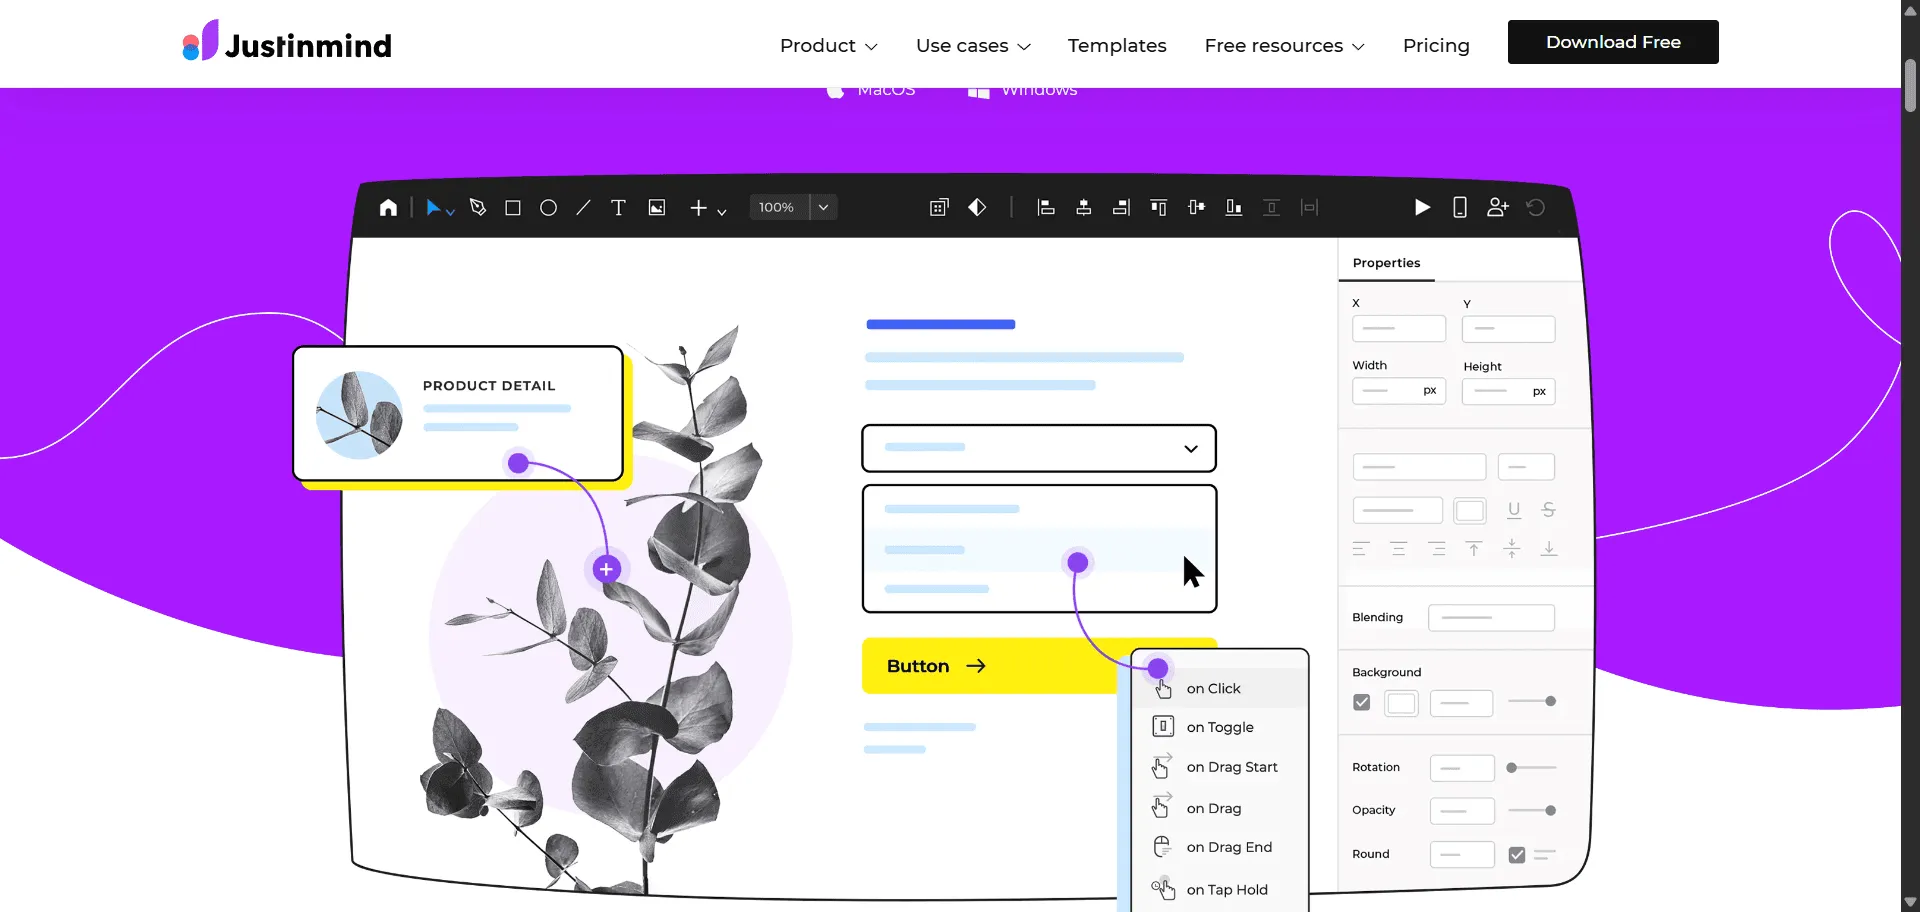The width and height of the screenshot is (1920, 912).
Task: Click the Opacity slider handle
Action: pyautogui.click(x=1550, y=810)
